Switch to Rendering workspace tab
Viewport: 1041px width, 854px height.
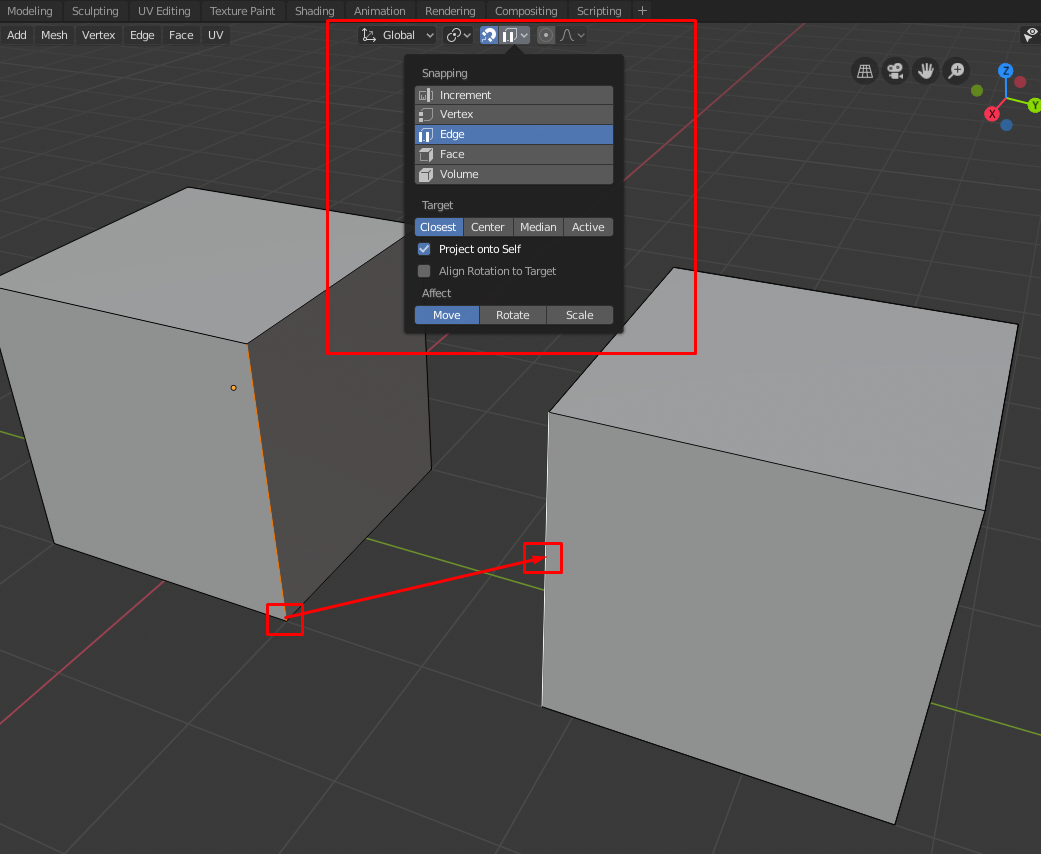click(450, 11)
